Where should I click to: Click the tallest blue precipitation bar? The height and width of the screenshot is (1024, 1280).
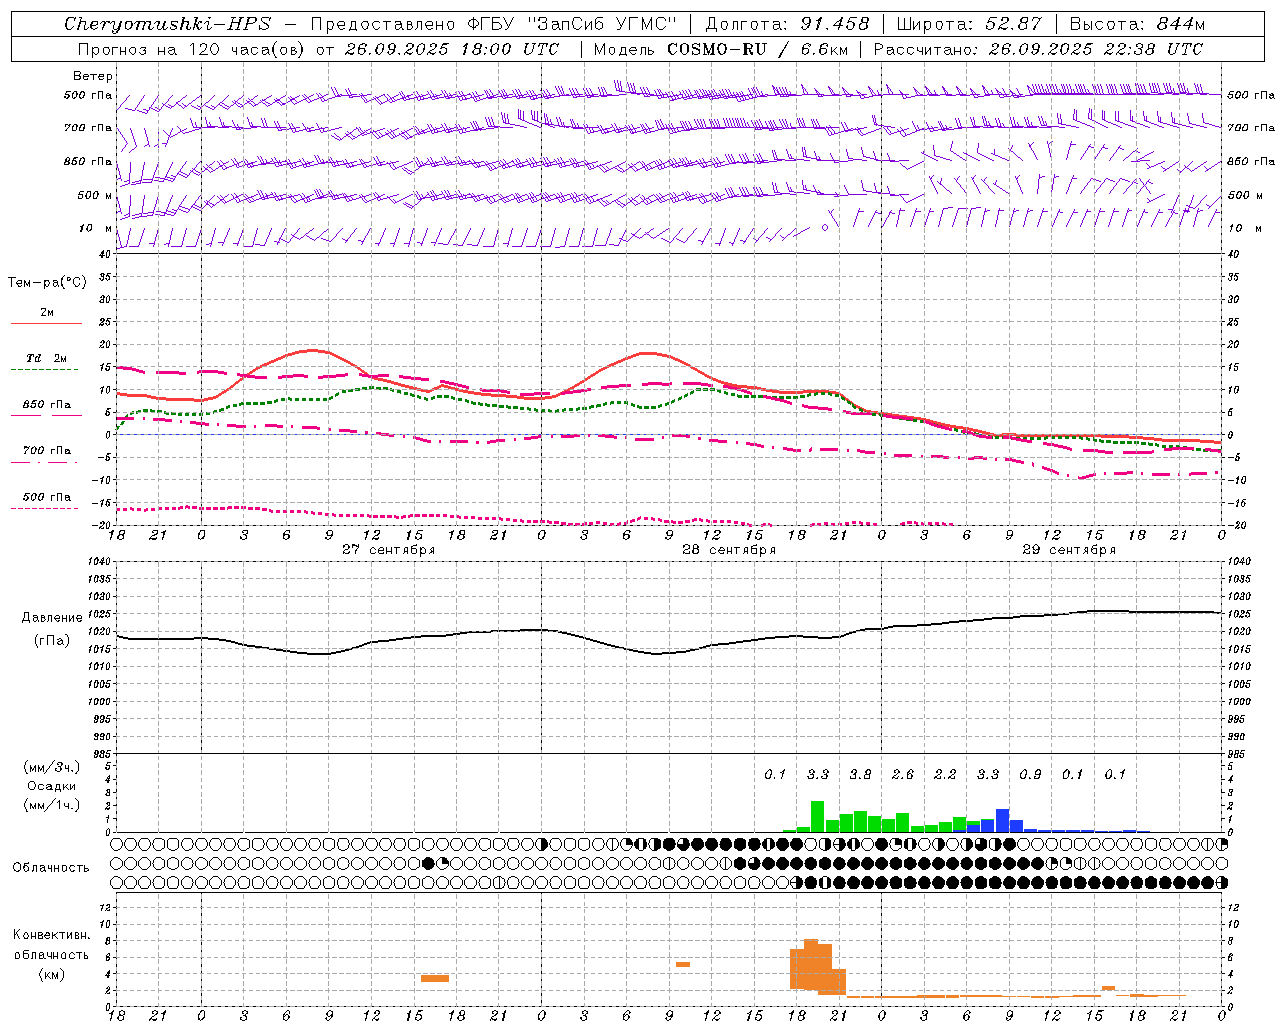(1002, 821)
